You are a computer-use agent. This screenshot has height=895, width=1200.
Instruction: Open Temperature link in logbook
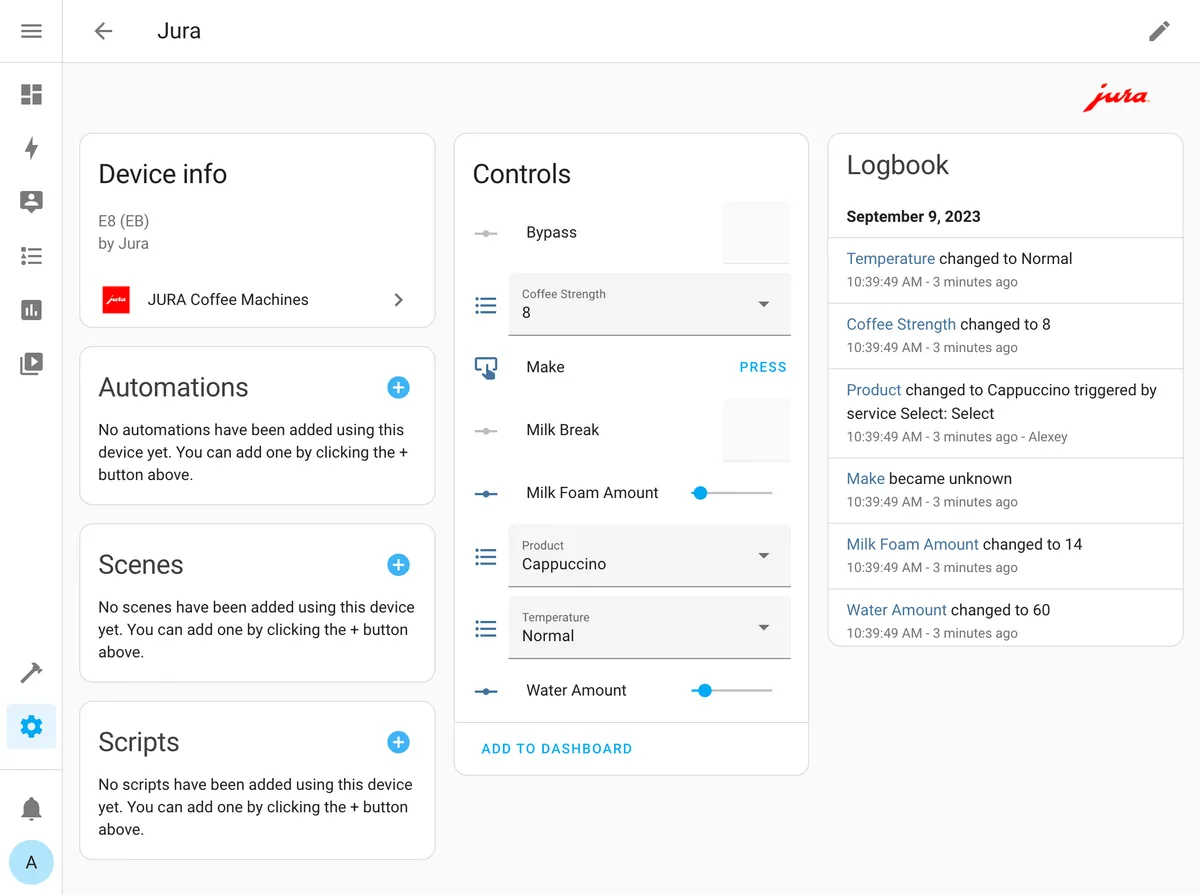tap(891, 258)
